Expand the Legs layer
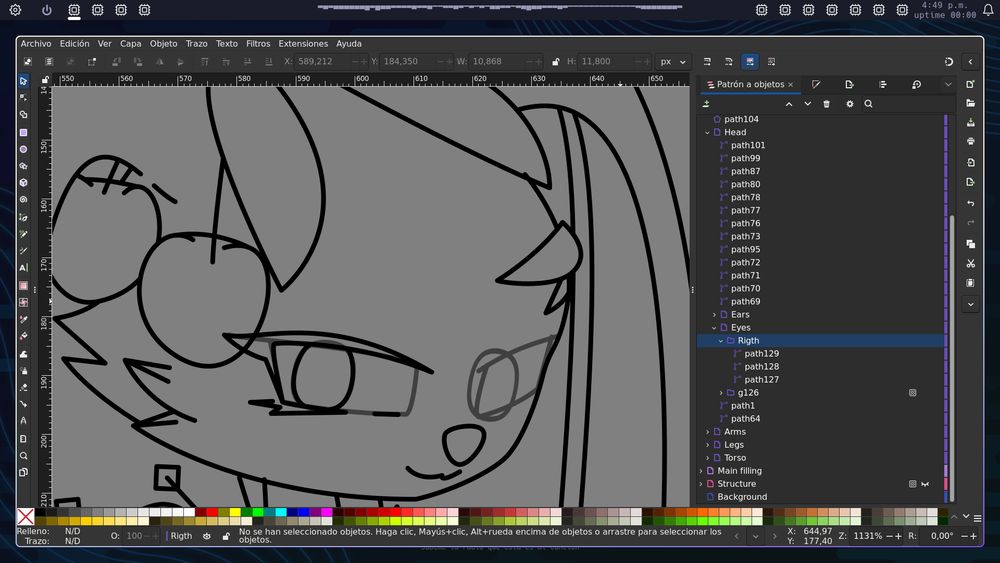The width and height of the screenshot is (1000, 563). pyautogui.click(x=707, y=445)
